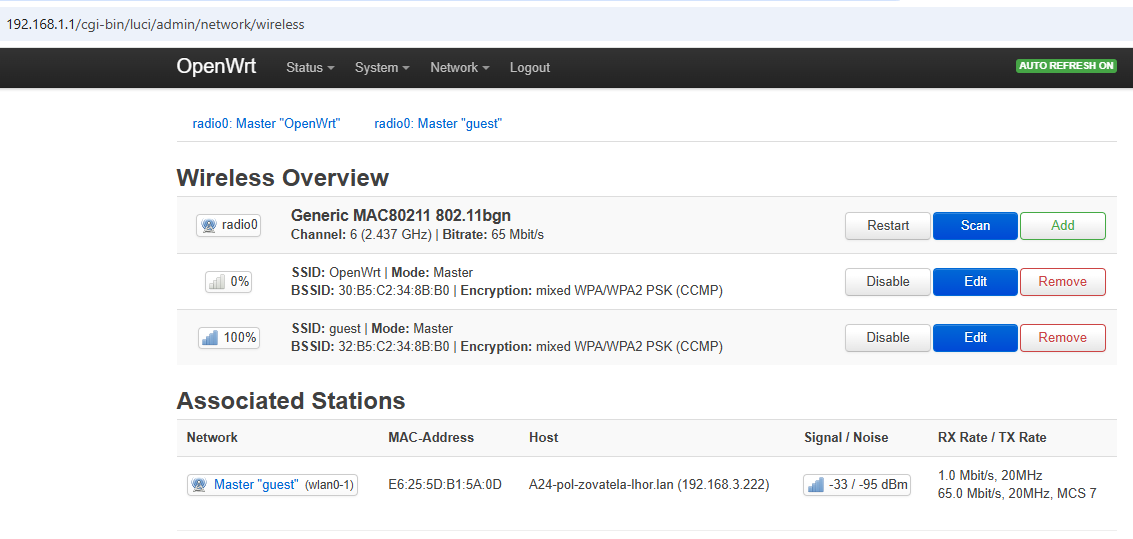Click the 100% signal indicator for guest SSID
This screenshot has height=539, width=1133.
pos(228,337)
